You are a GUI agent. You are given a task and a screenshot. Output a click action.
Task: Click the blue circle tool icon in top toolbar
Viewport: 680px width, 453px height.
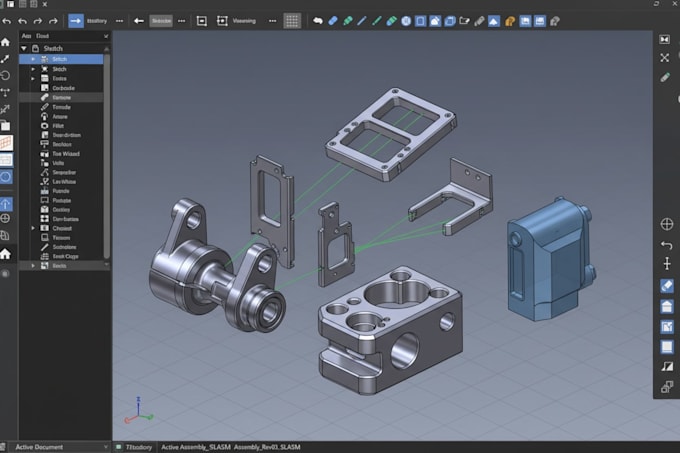[406, 21]
